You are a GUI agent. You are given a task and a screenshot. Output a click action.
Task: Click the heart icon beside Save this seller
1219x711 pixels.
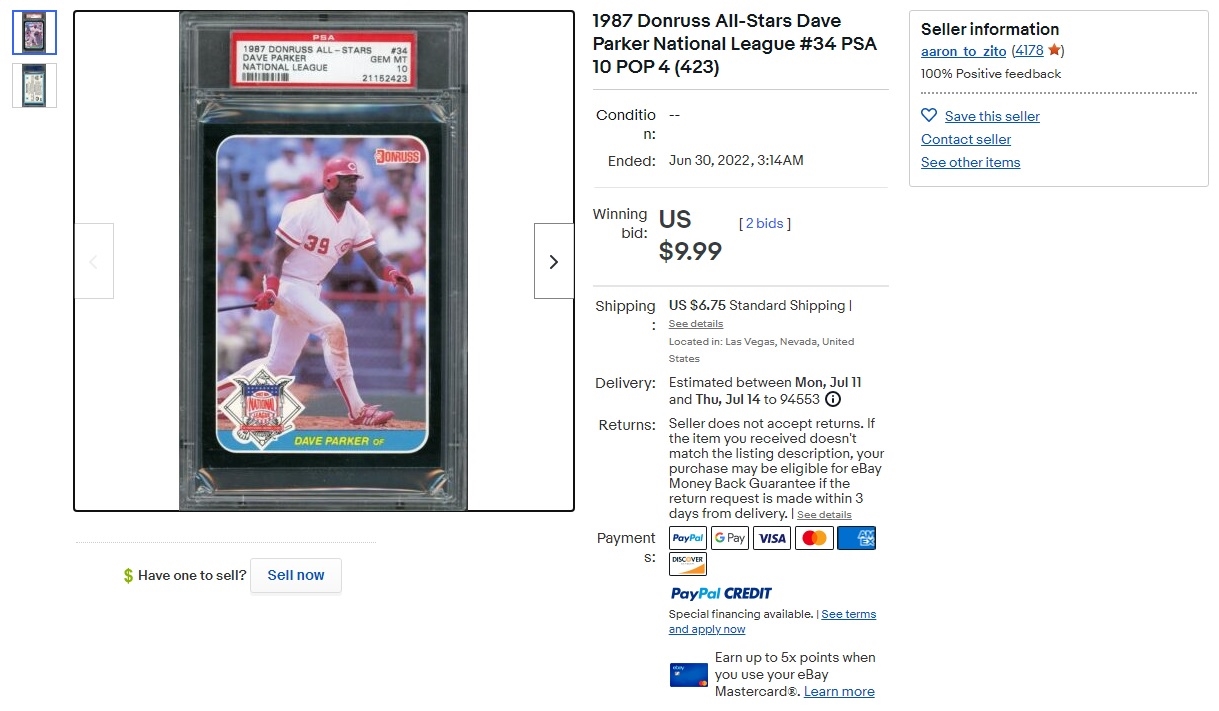pos(929,115)
